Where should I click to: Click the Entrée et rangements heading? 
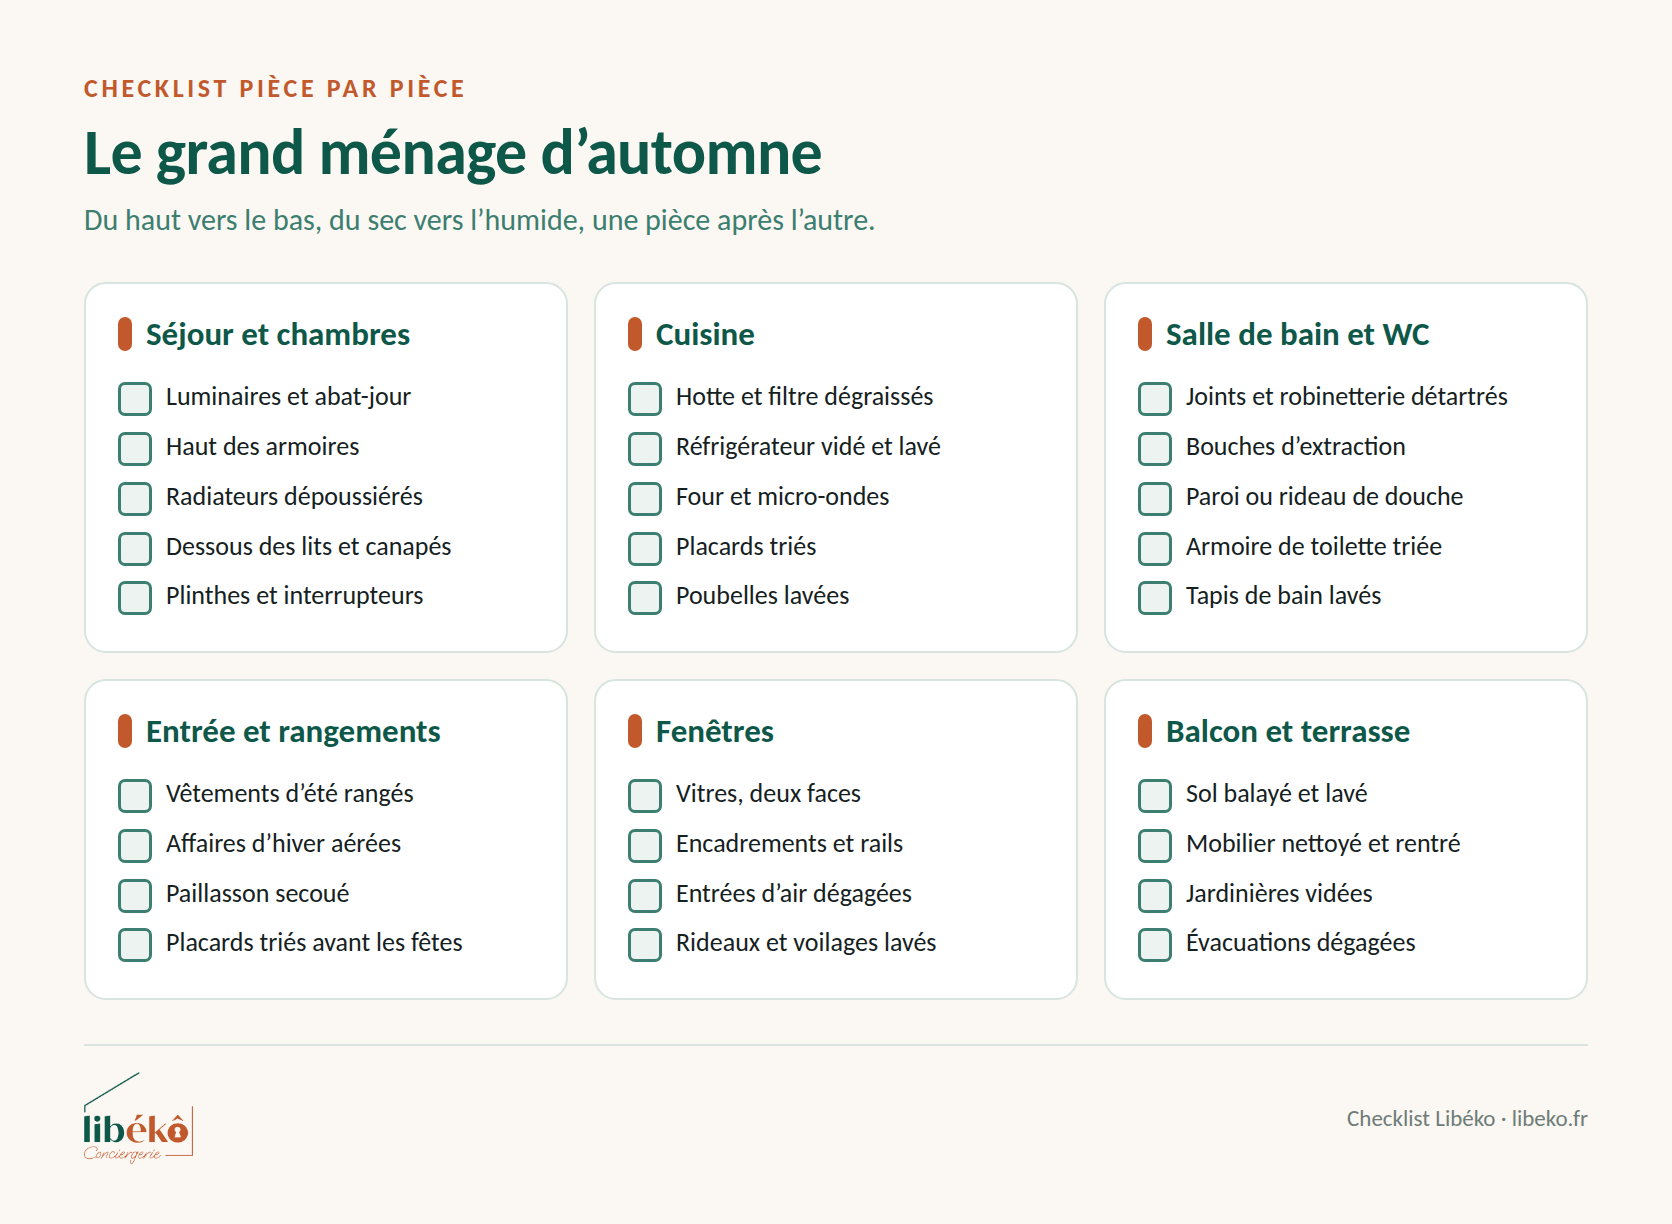[x=293, y=731]
